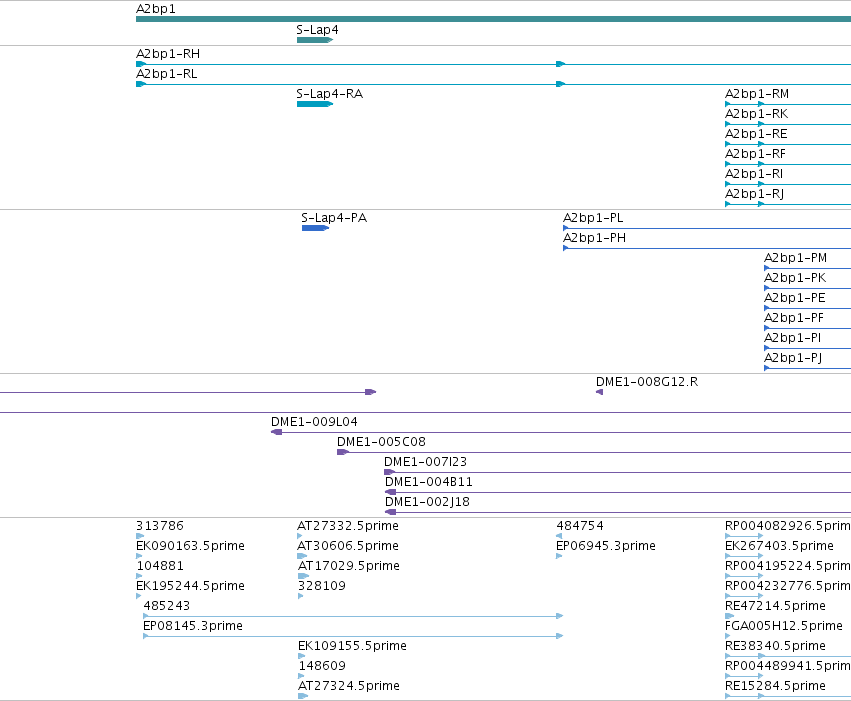This screenshot has height=701, width=851.
Task: Click the AT17029.5prime EST label
Action: click(349, 566)
